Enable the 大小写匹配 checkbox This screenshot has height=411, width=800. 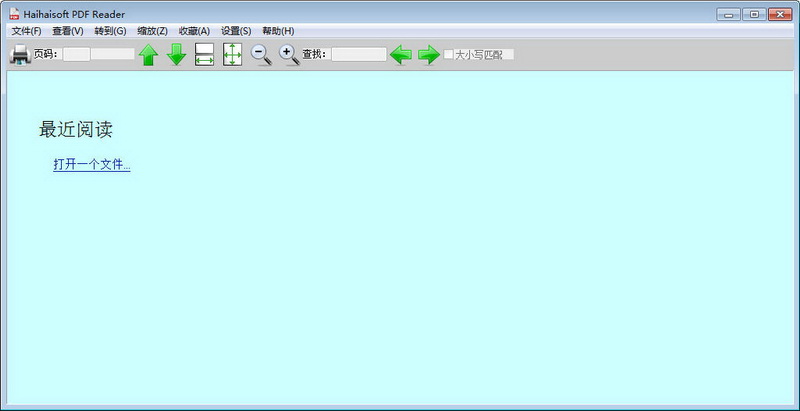point(448,54)
